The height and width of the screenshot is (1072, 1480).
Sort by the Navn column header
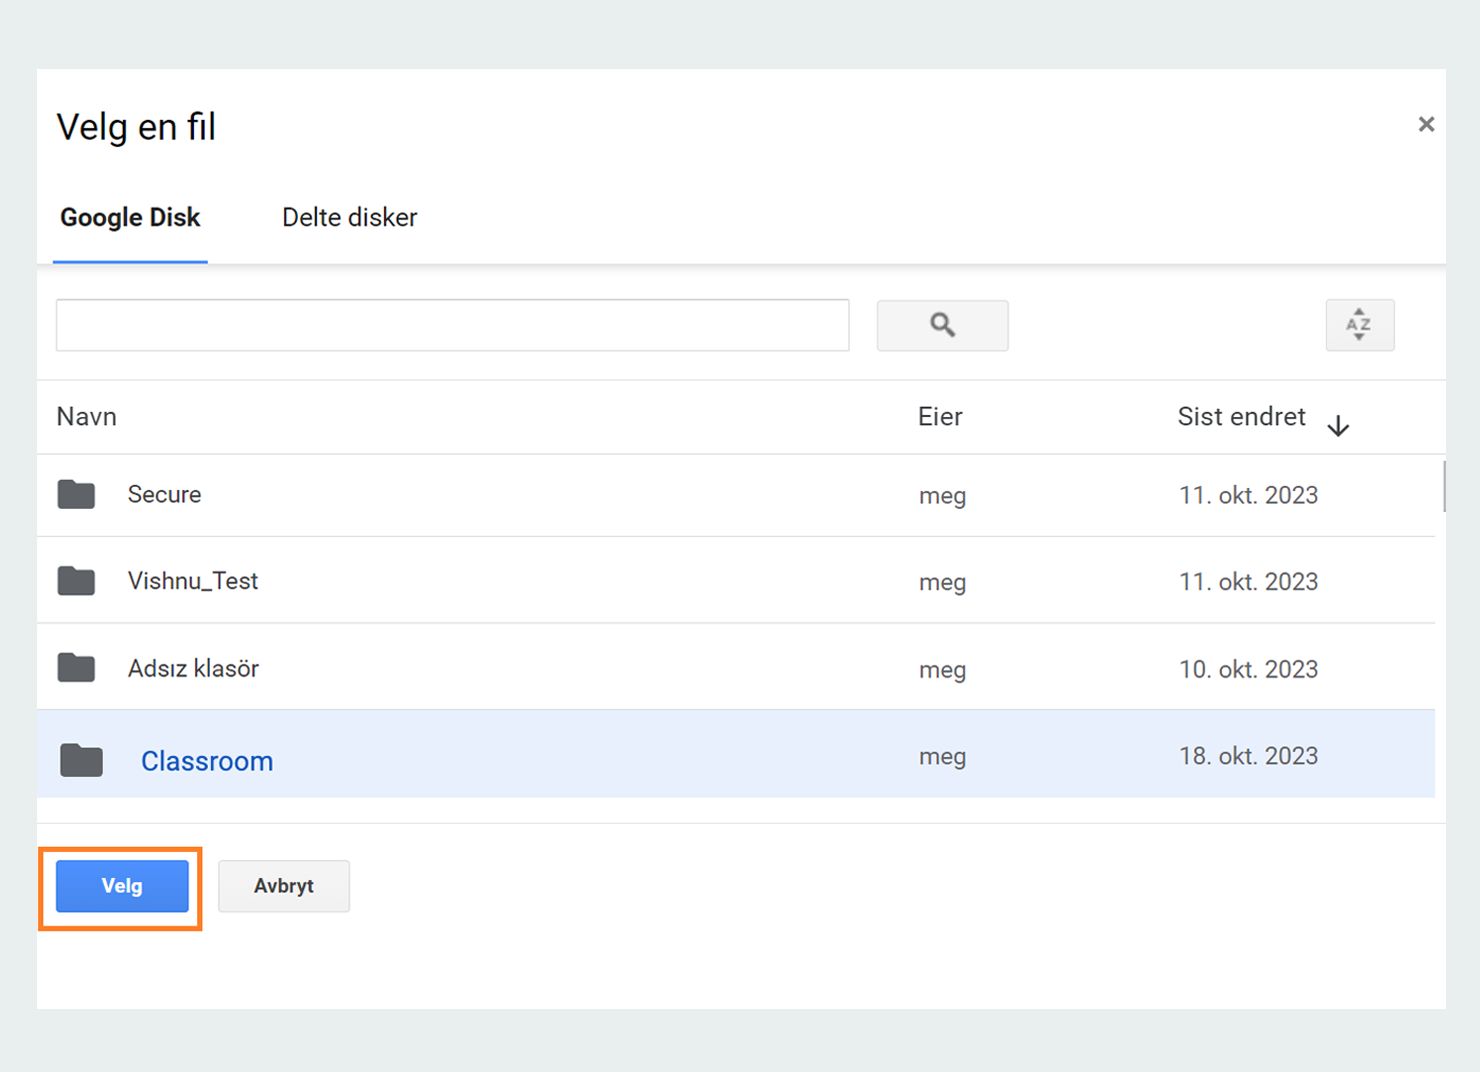87,417
